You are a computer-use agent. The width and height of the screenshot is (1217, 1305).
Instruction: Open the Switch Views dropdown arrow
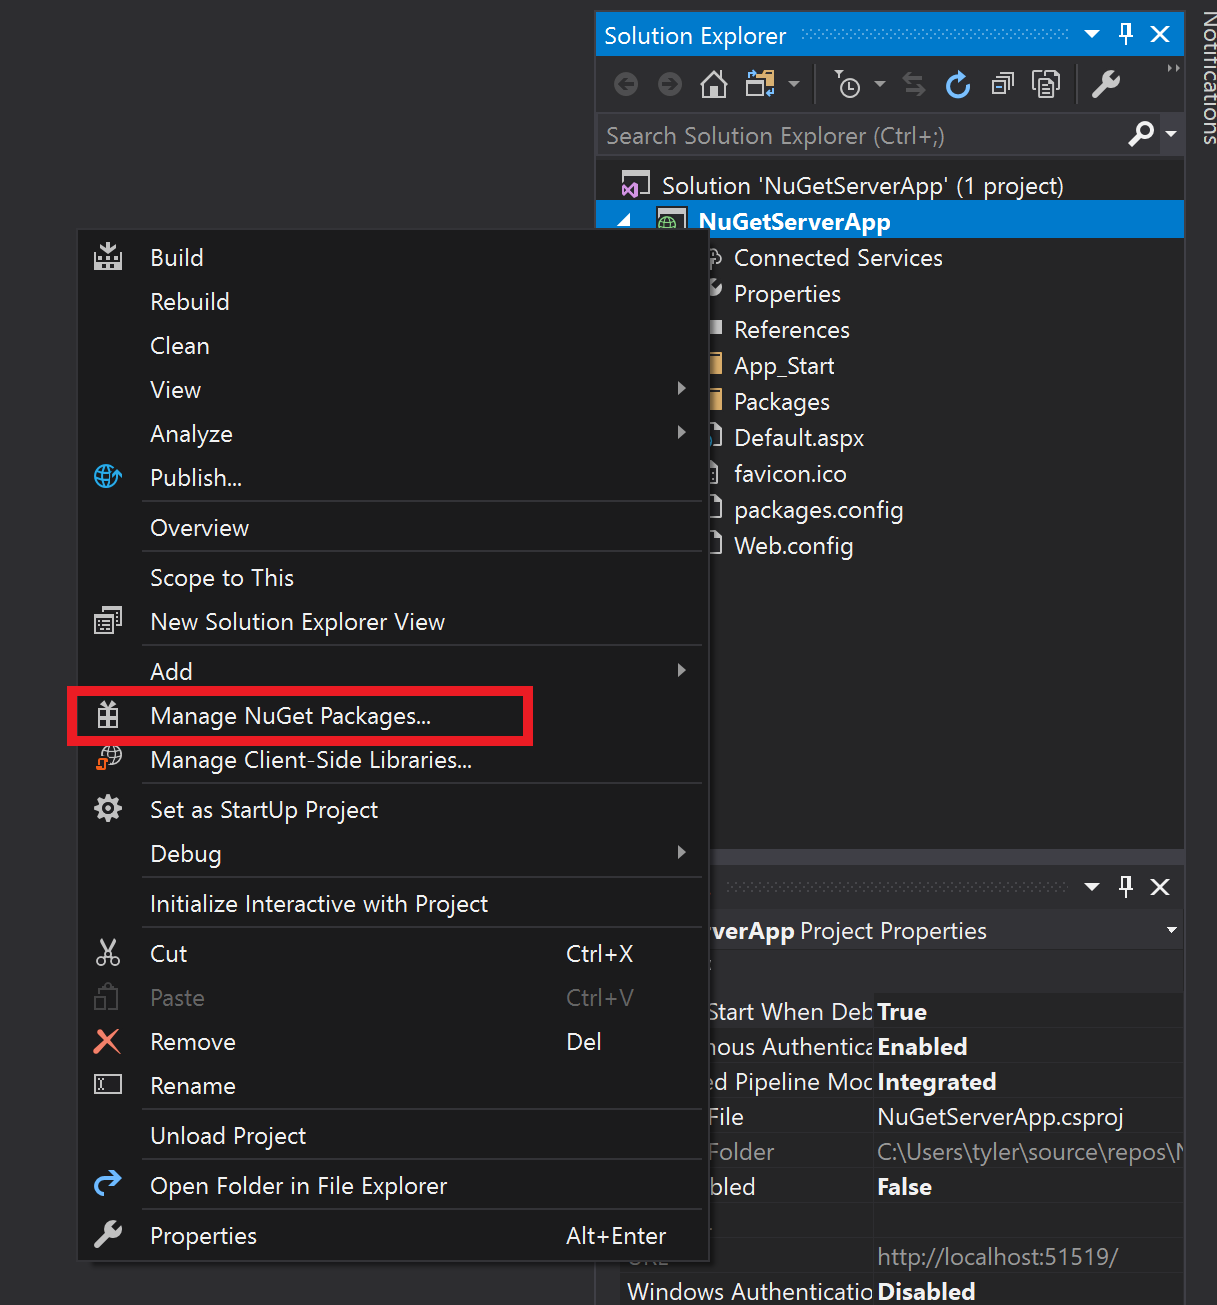coord(794,84)
